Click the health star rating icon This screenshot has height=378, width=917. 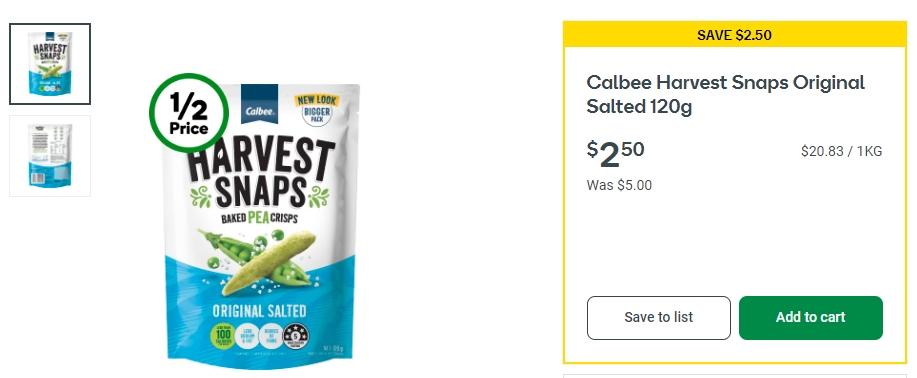296,336
